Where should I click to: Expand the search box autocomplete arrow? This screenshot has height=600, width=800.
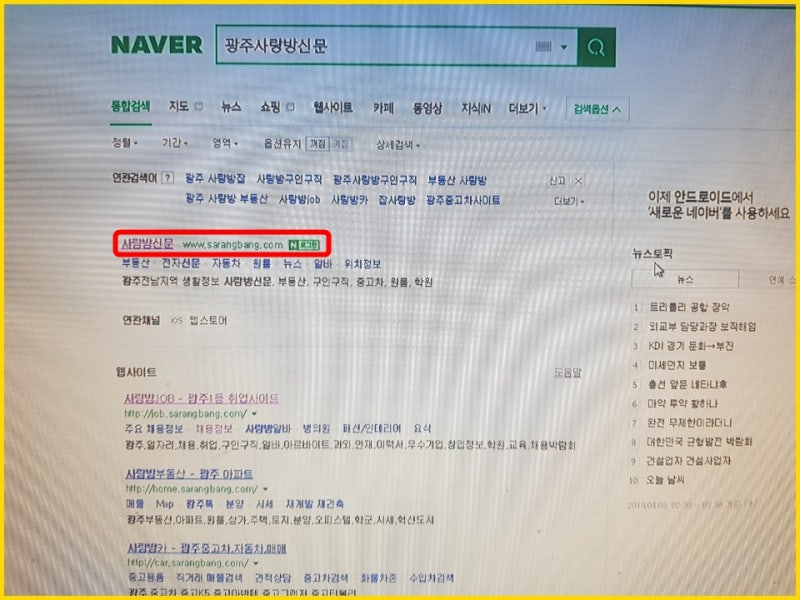click(564, 47)
